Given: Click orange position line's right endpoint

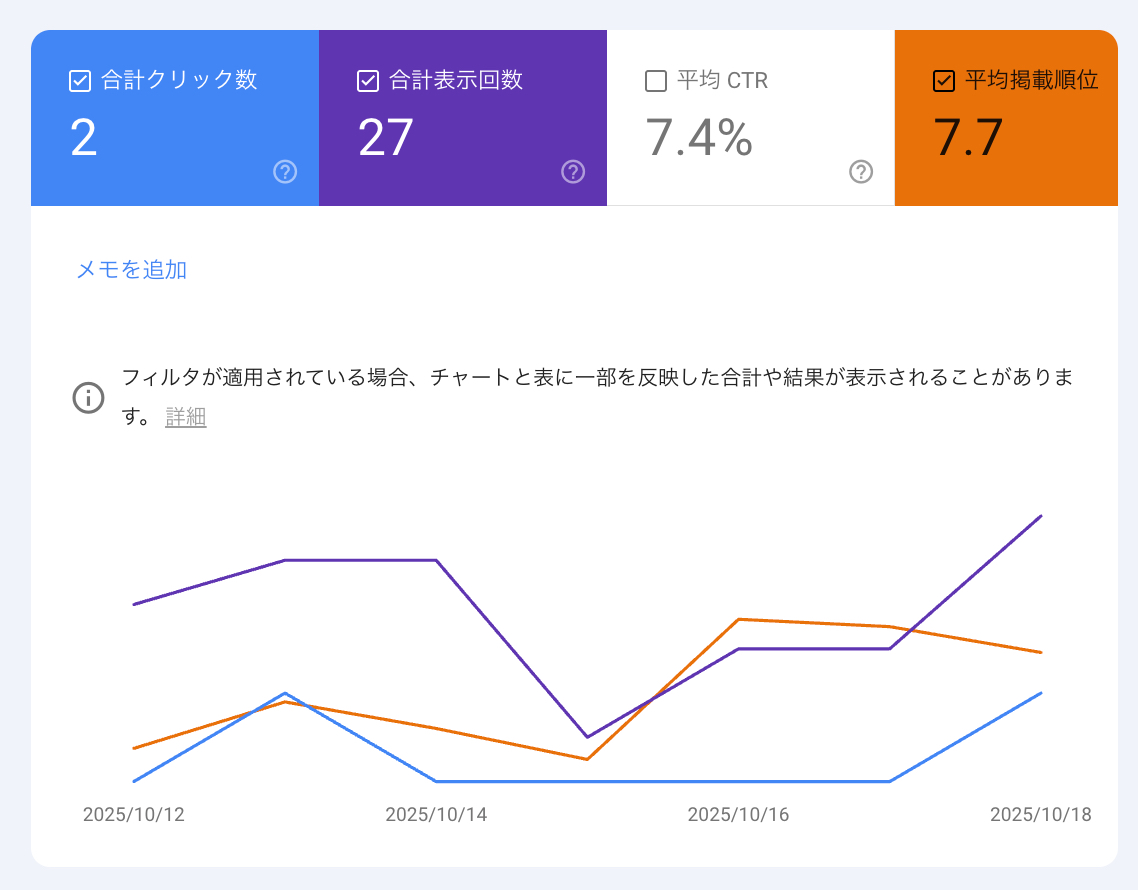Looking at the screenshot, I should pos(1041,652).
